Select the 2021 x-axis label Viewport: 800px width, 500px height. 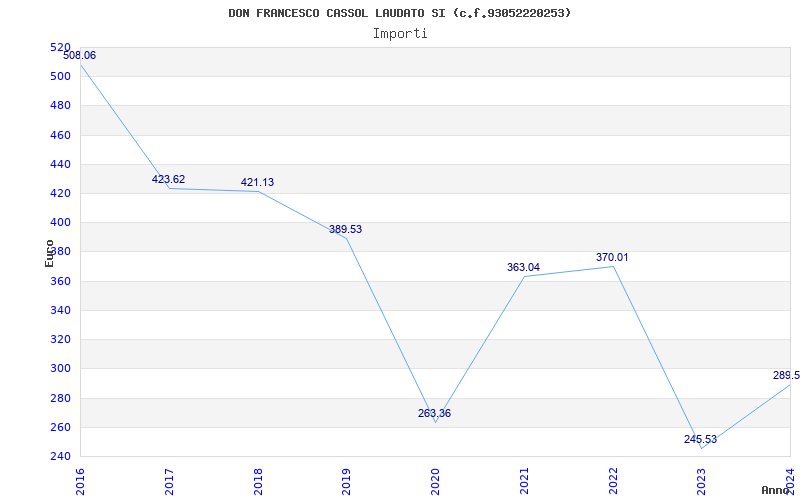[x=524, y=482]
